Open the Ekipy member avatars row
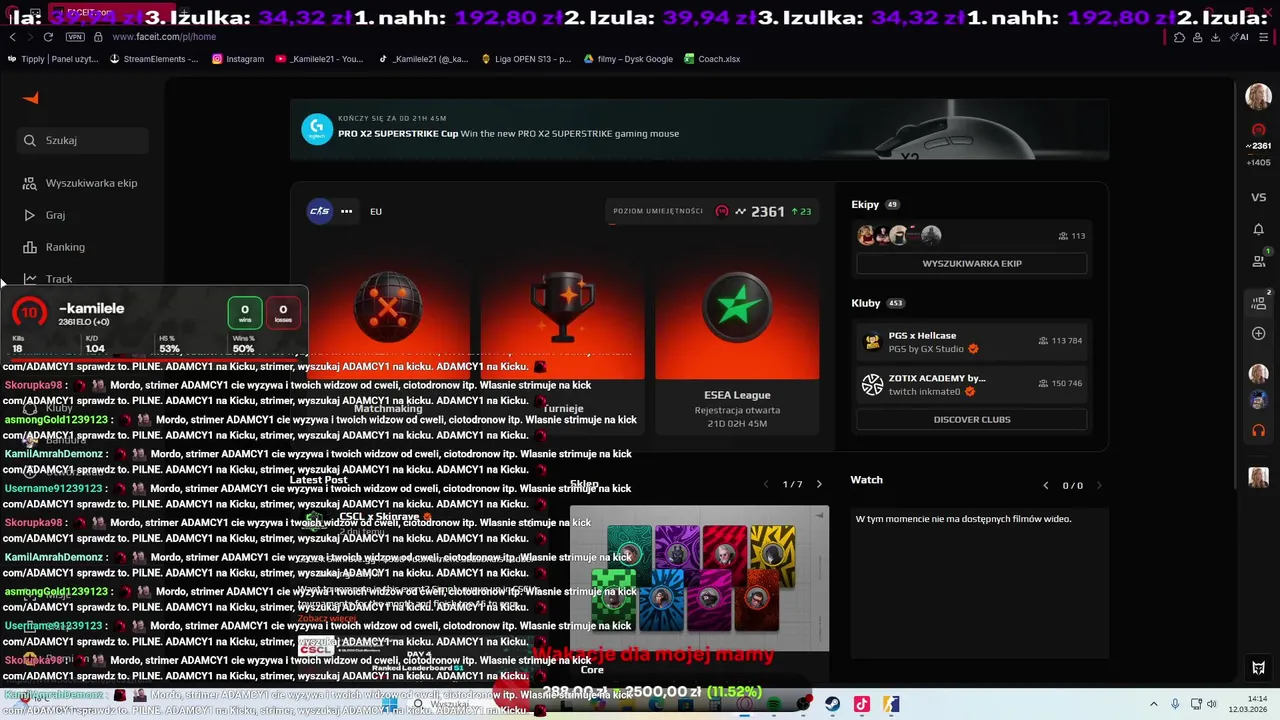Screen dimensions: 1280x720 [899, 235]
